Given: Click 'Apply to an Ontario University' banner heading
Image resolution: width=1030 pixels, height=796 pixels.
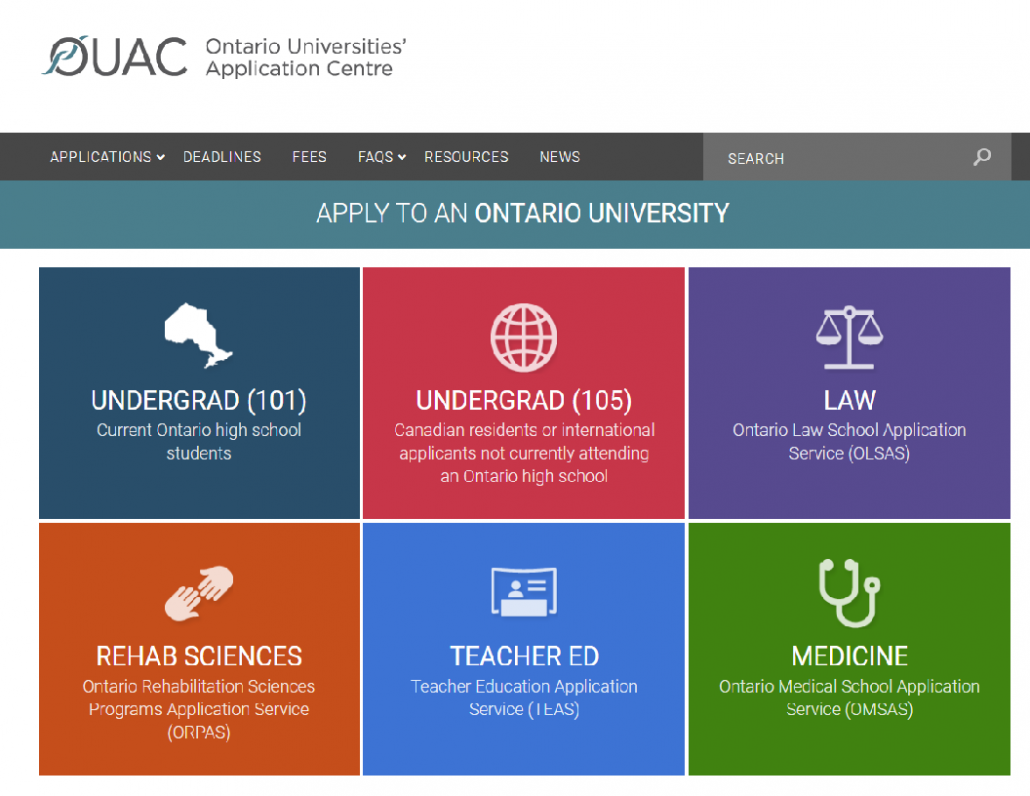Looking at the screenshot, I should coord(523,213).
